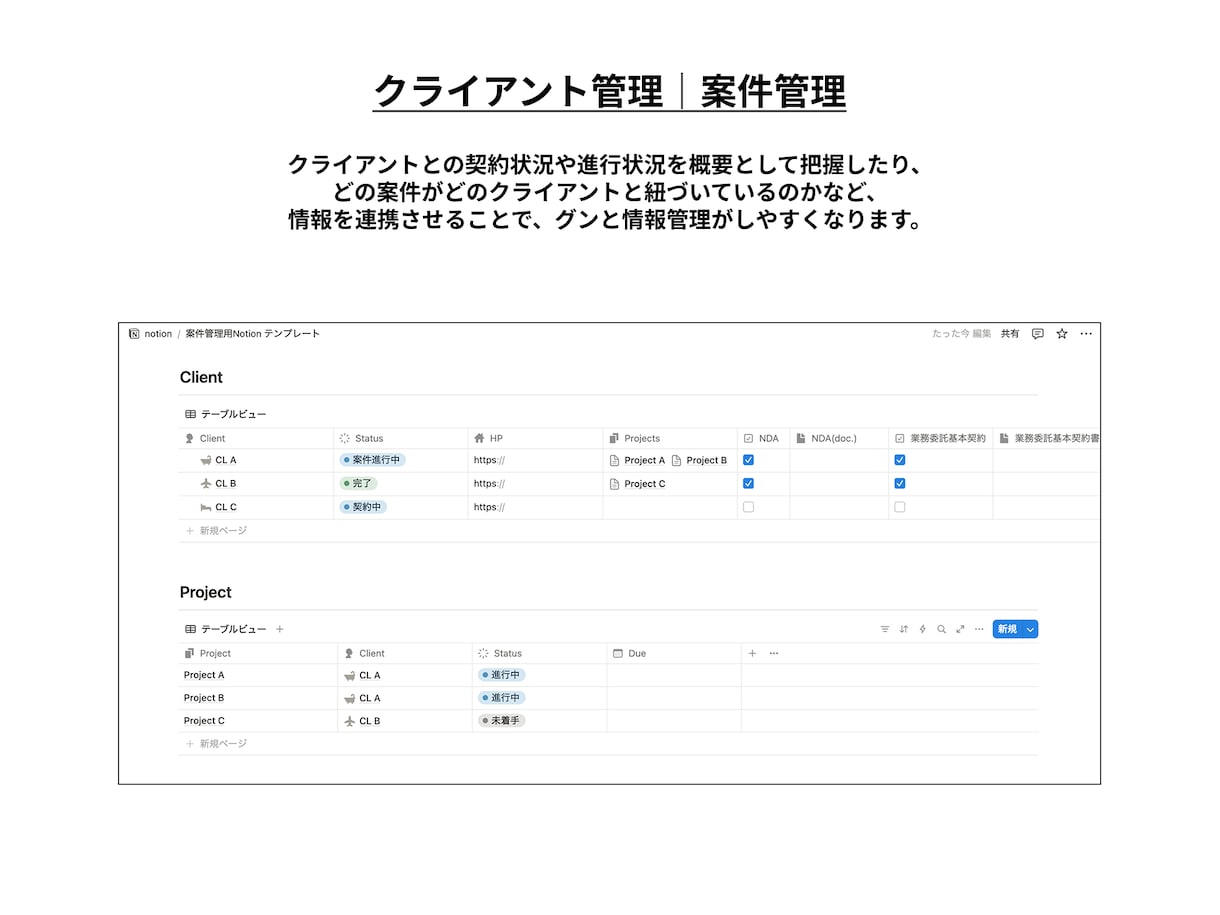Click the Project heading text
Image resolution: width=1220 pixels, height=915 pixels.
click(x=206, y=592)
